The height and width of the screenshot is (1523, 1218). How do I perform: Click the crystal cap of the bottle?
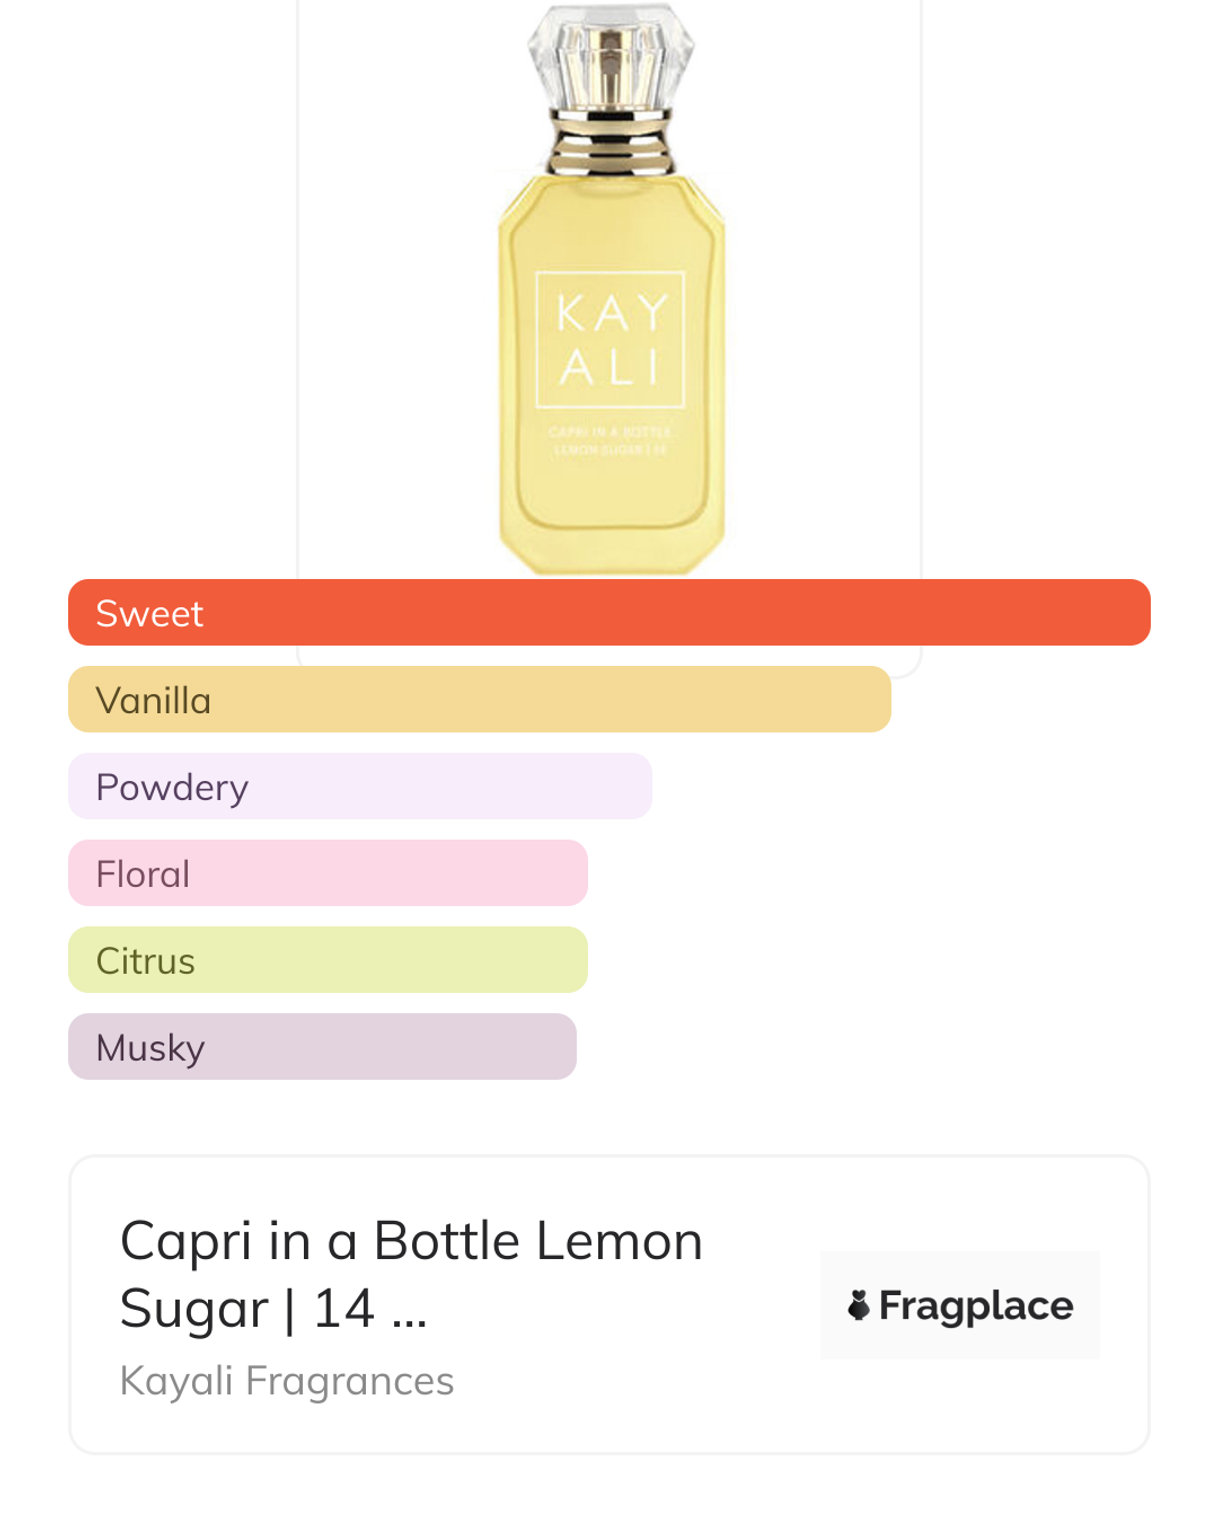pos(611,55)
